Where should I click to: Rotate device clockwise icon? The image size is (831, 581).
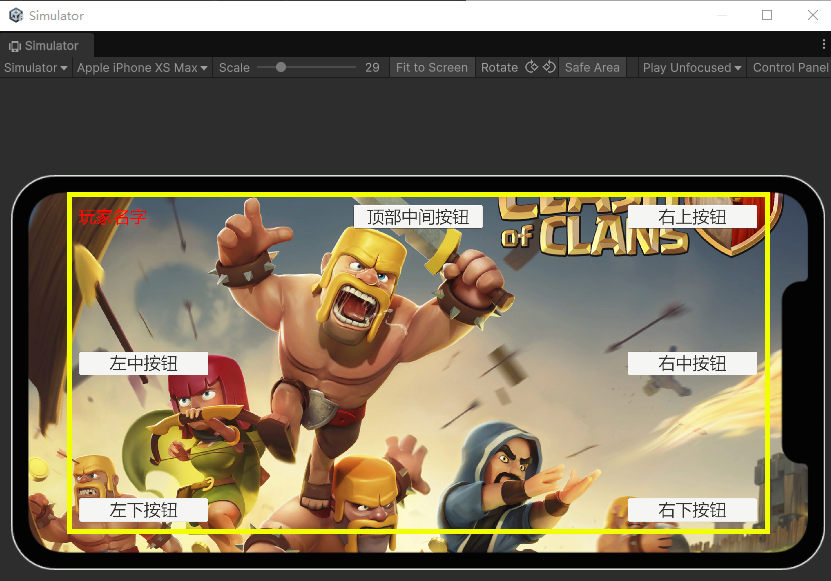click(532, 67)
